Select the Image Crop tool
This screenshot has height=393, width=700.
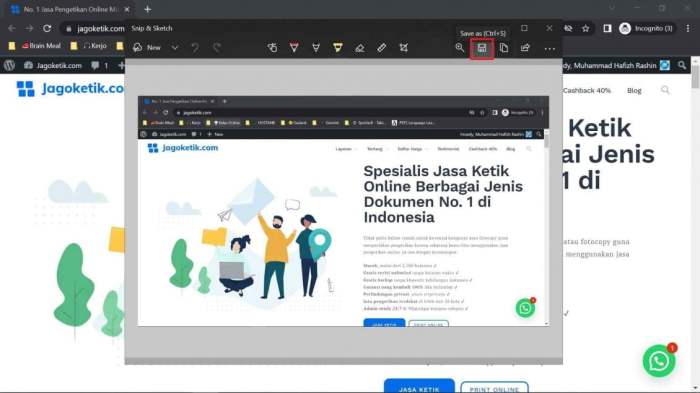click(404, 47)
